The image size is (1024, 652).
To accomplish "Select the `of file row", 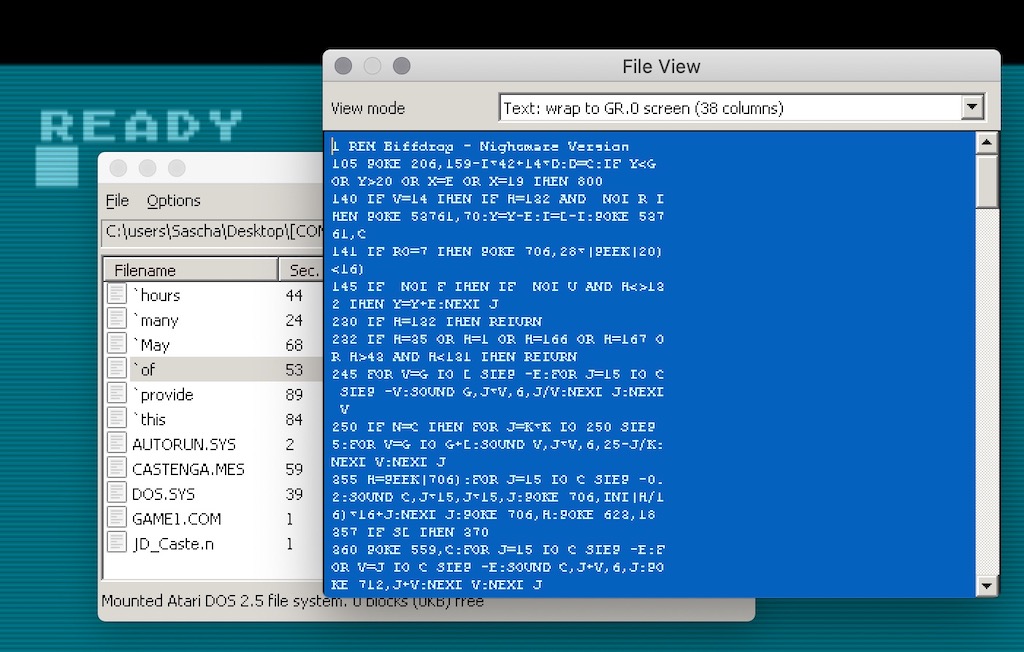I will tap(214, 369).
